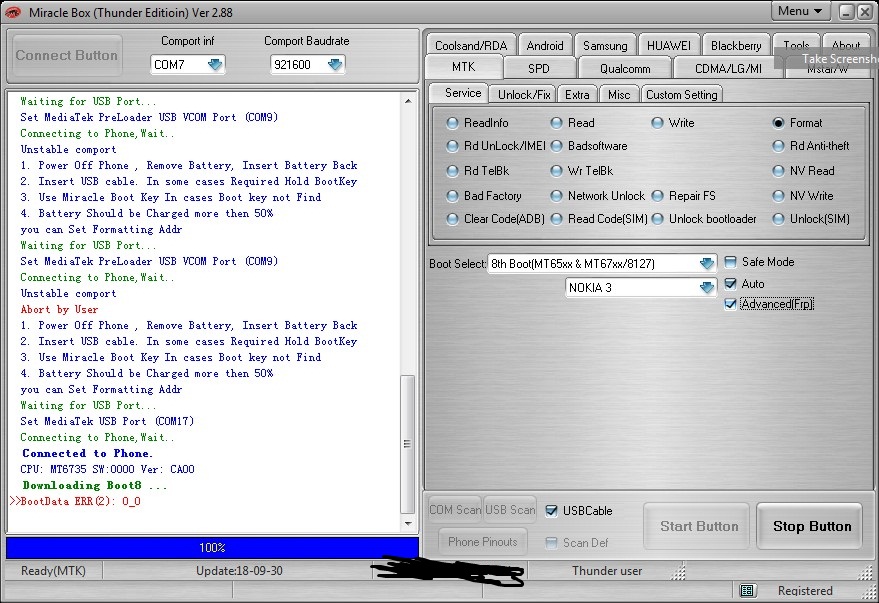Screen dimensions: 879x603
Task: Open the HUAWEI tab
Action: click(x=669, y=45)
